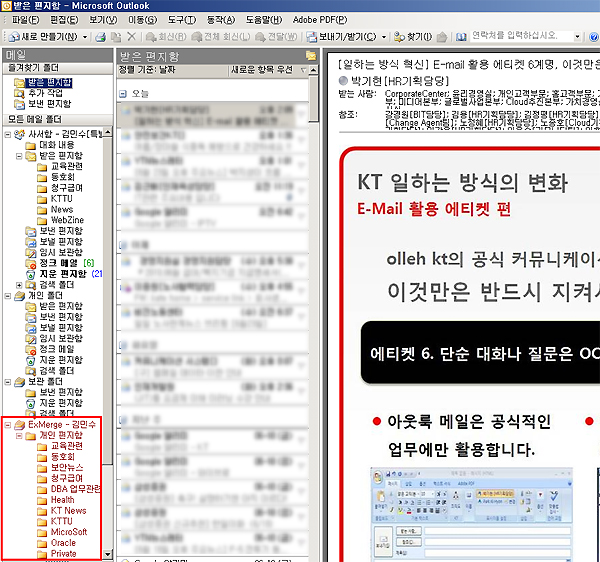Viewport: 600px width, 562px height.
Task: Click the Delete X icon in toolbar
Action: point(131,37)
